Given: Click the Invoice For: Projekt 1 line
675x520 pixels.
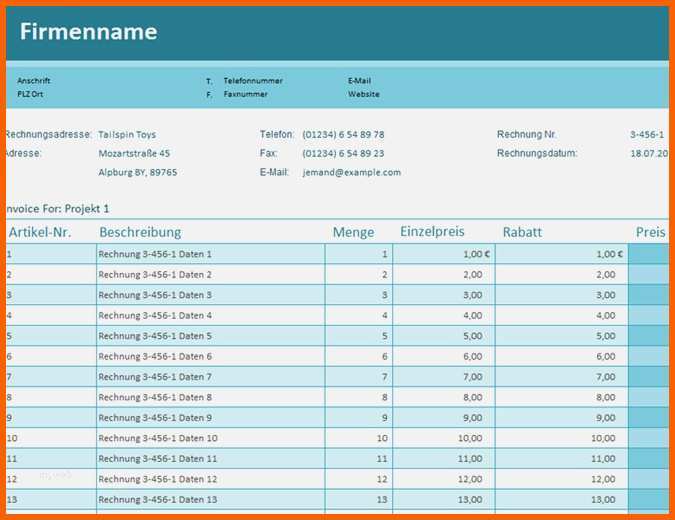Looking at the screenshot, I should [57, 209].
